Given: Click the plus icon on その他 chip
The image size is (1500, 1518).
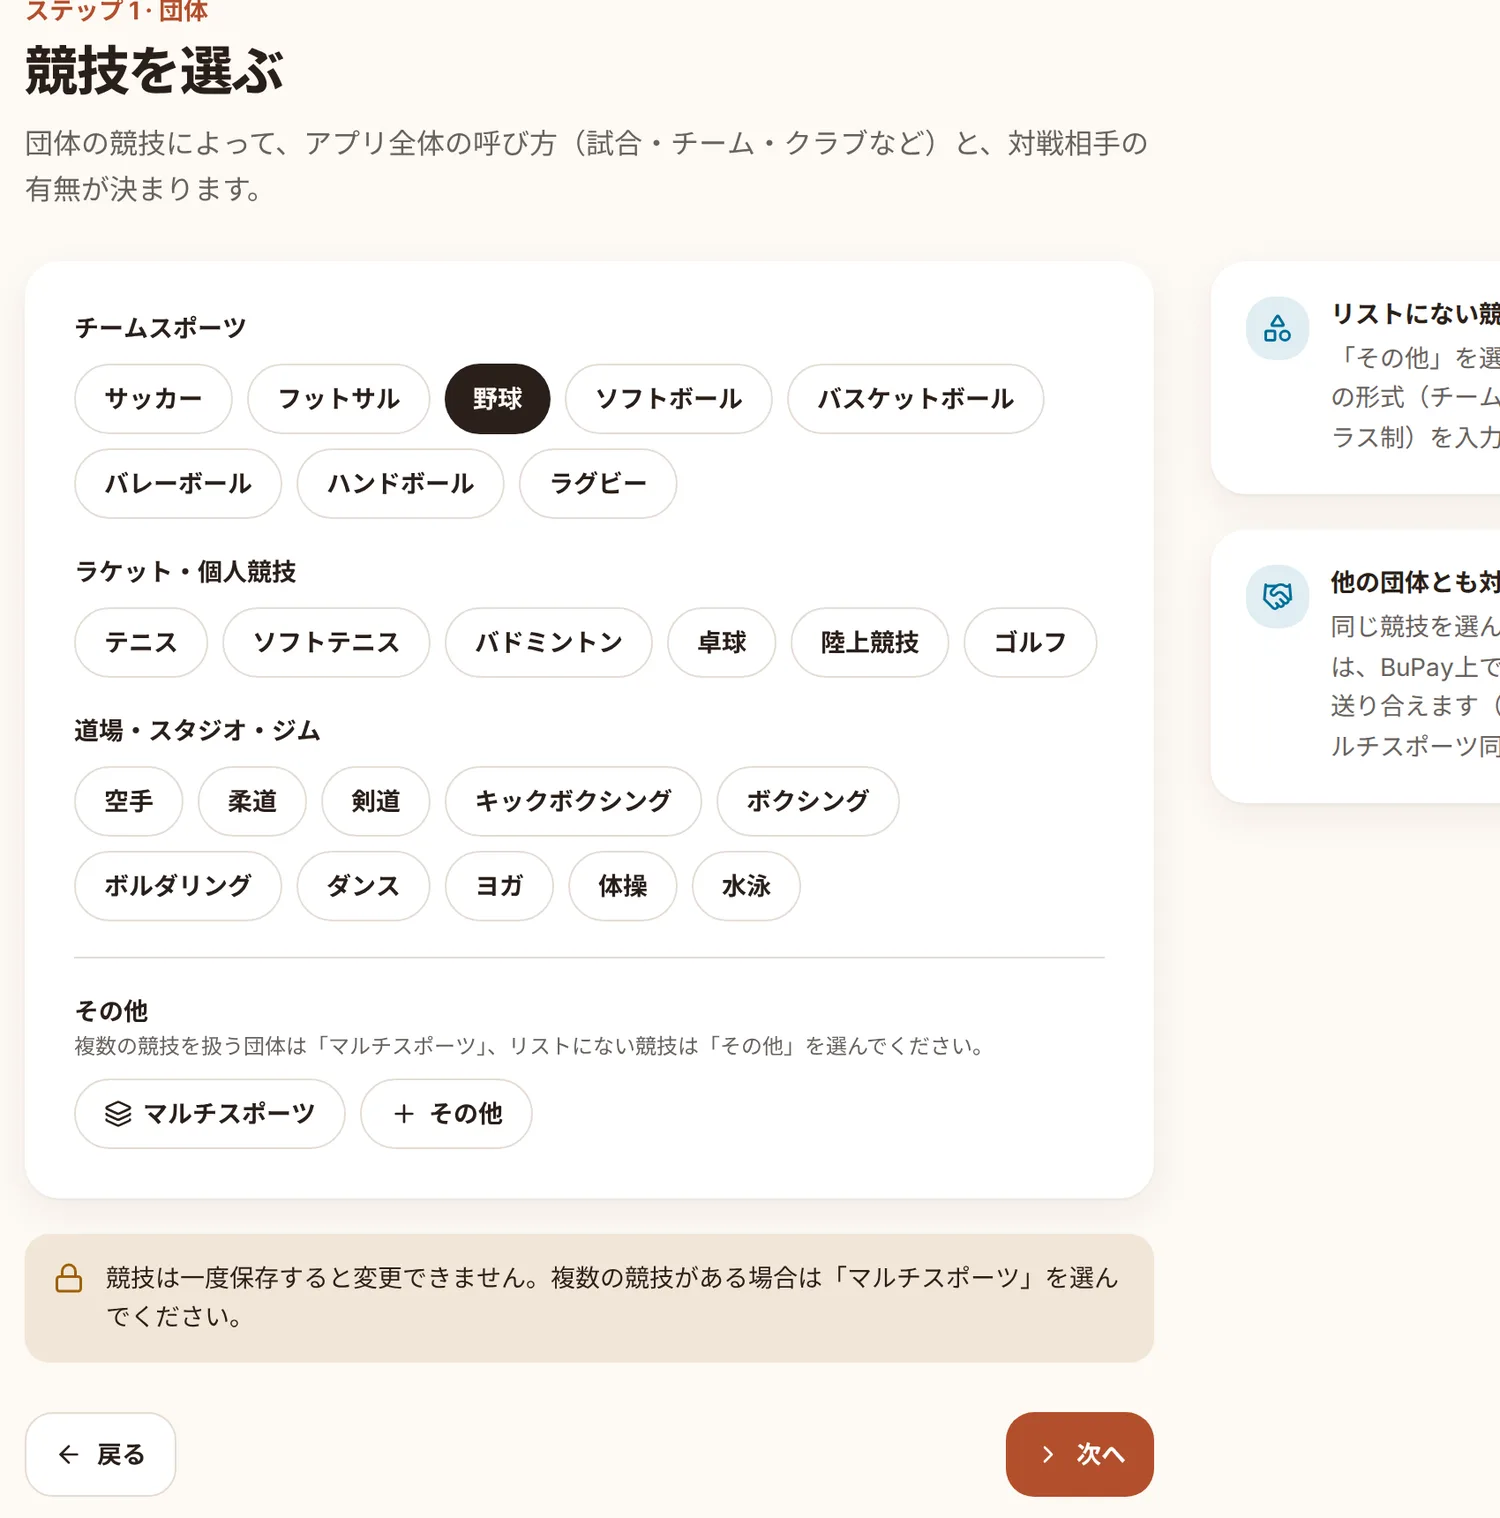Looking at the screenshot, I should pyautogui.click(x=404, y=1113).
